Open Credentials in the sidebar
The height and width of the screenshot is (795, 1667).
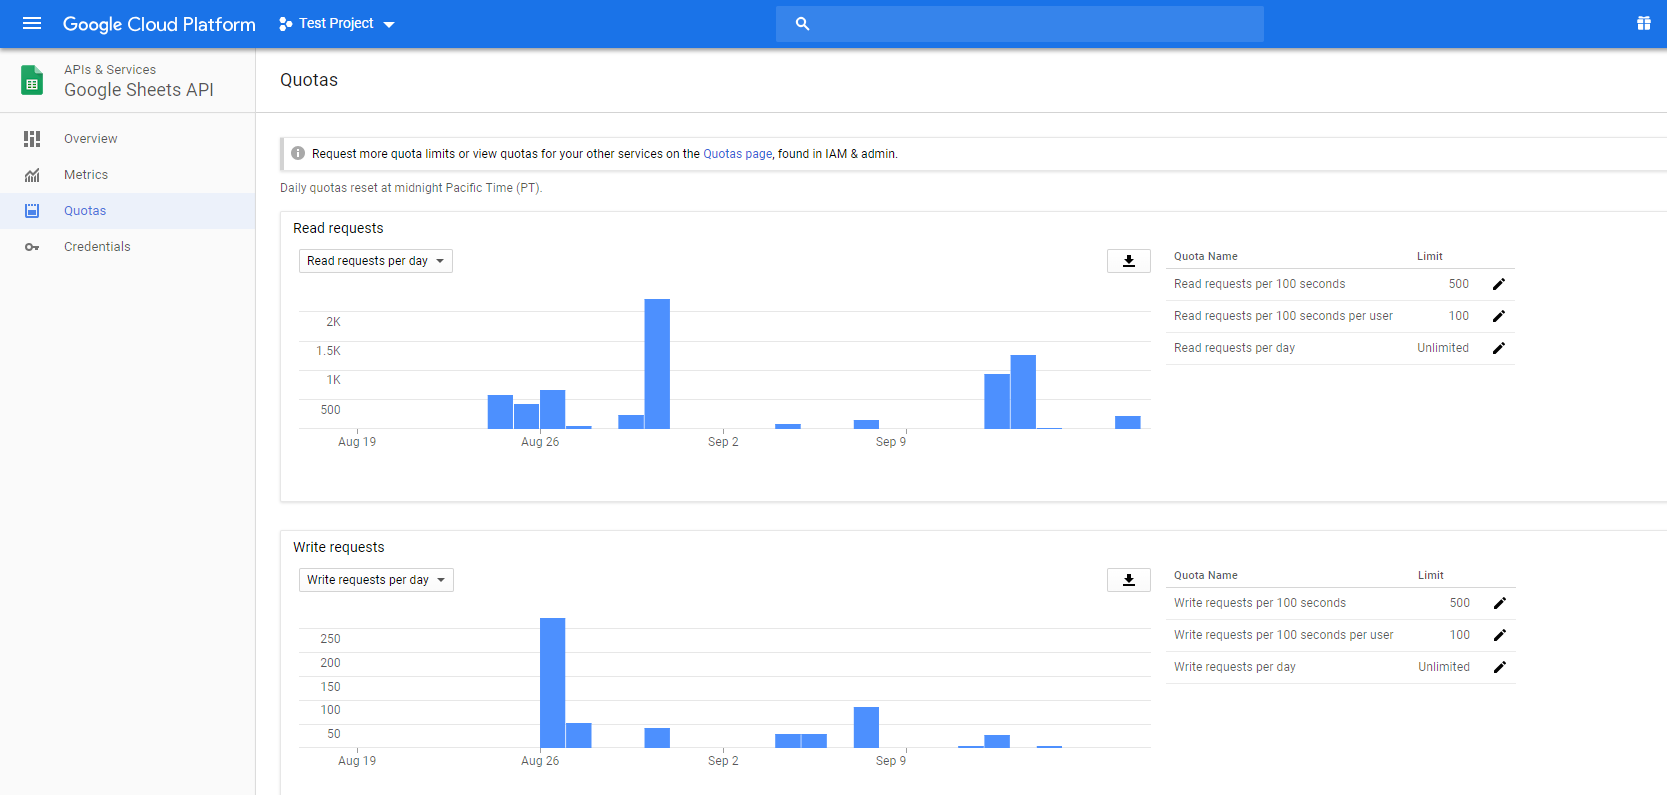(97, 247)
